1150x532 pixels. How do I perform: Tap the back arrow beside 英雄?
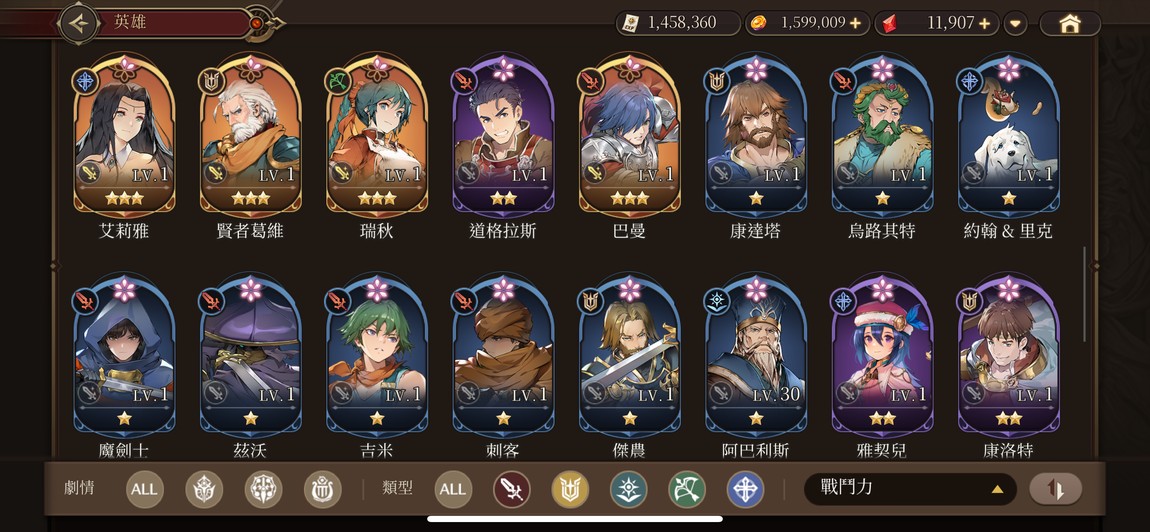tap(78, 22)
